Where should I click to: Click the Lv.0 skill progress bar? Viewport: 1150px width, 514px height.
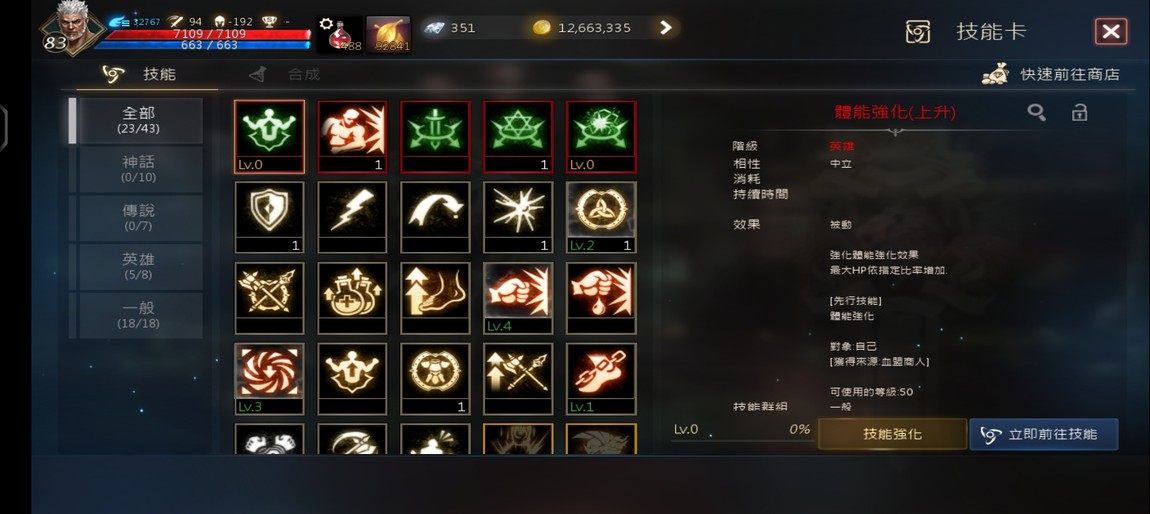741,433
